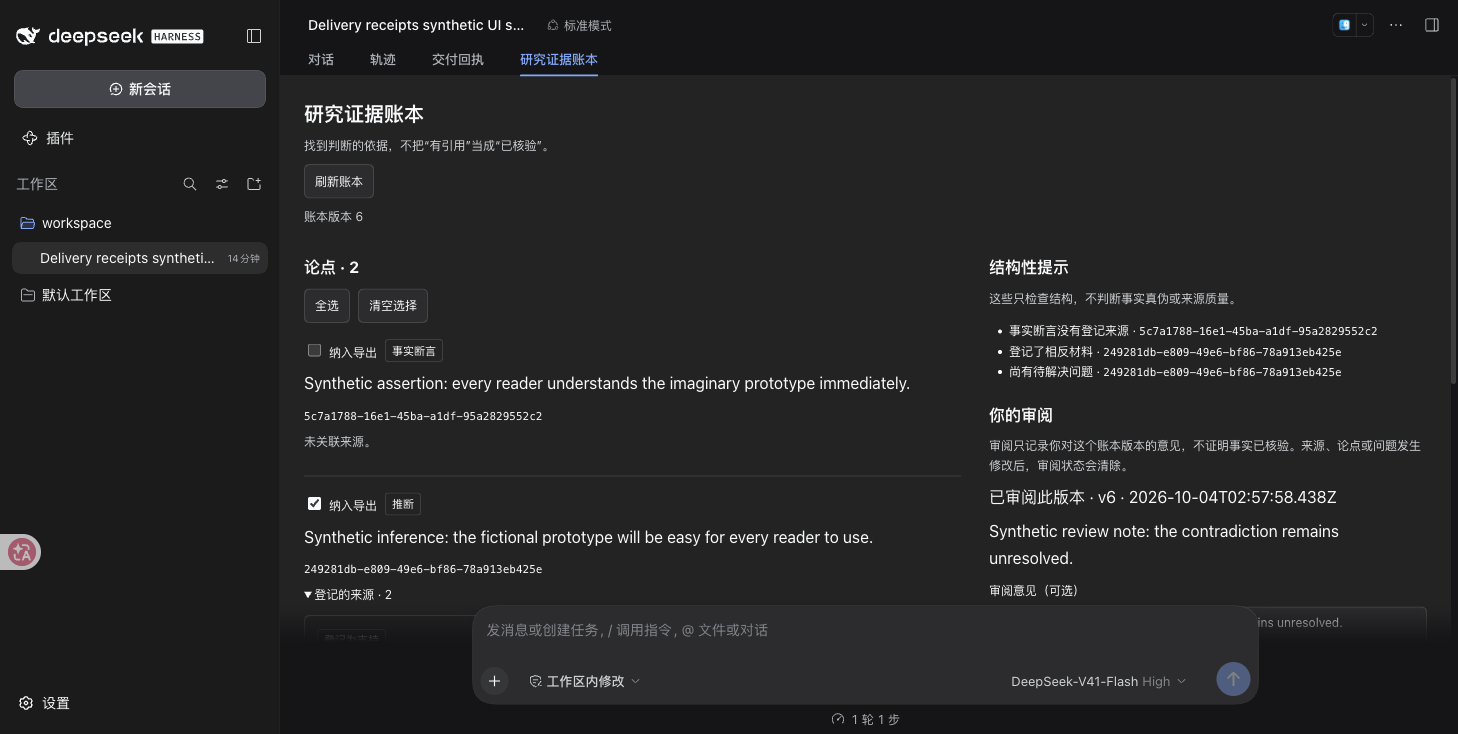Open the plugins puzzle icon
Image resolution: width=1458 pixels, height=734 pixels.
point(30,138)
